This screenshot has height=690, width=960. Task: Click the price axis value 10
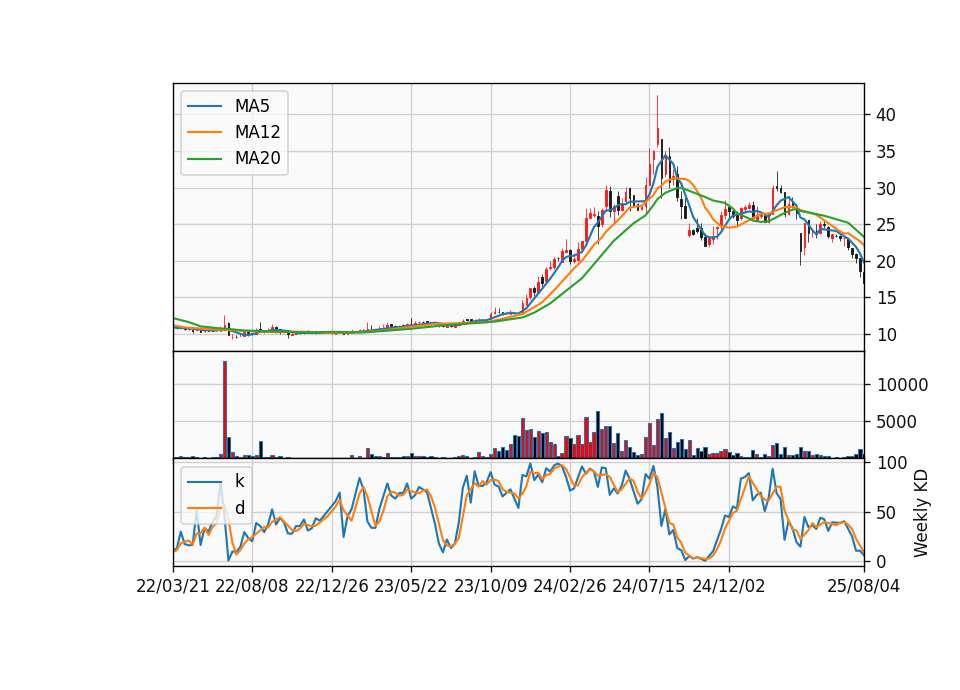pyautogui.click(x=886, y=335)
